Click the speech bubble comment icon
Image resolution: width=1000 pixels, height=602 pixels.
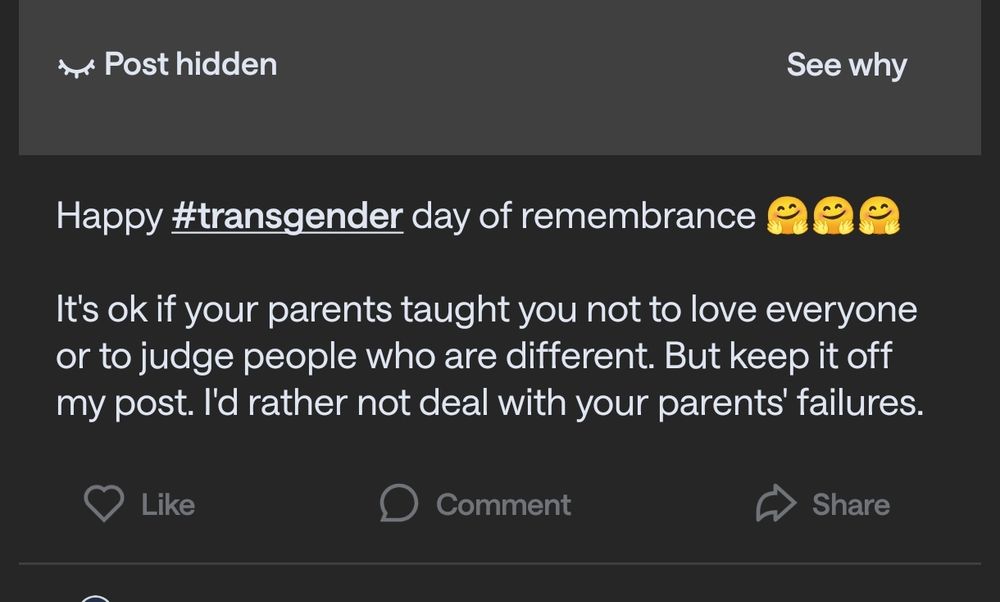point(398,504)
